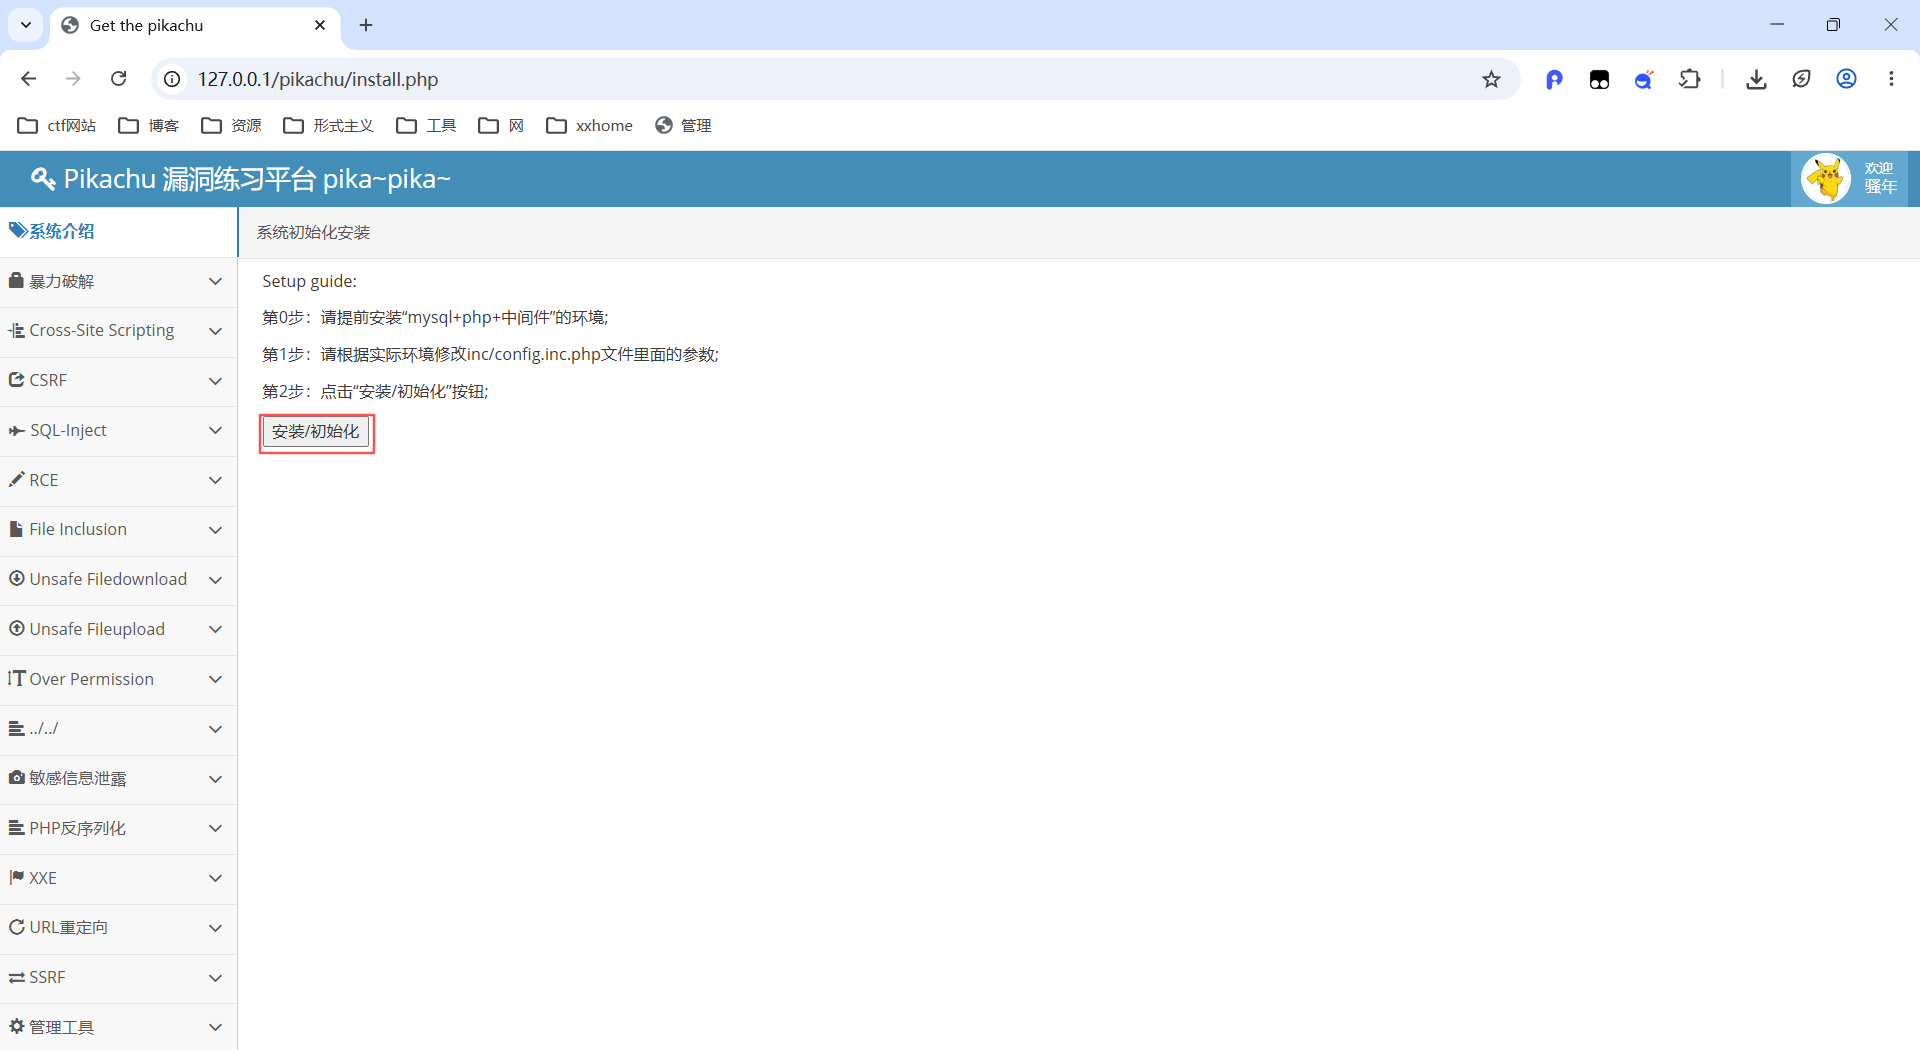Open the XXE menu item
This screenshot has width=1920, height=1050.
pyautogui.click(x=118, y=878)
